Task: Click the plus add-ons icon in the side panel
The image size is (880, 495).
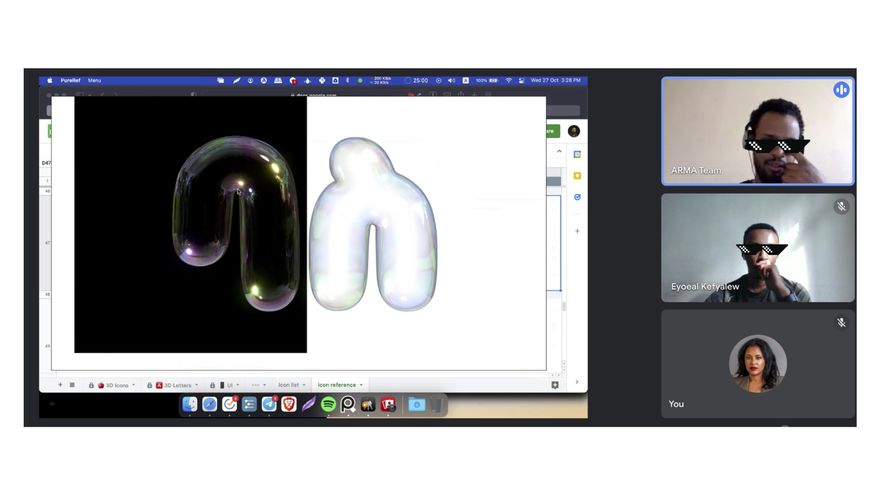Action: coord(577,231)
